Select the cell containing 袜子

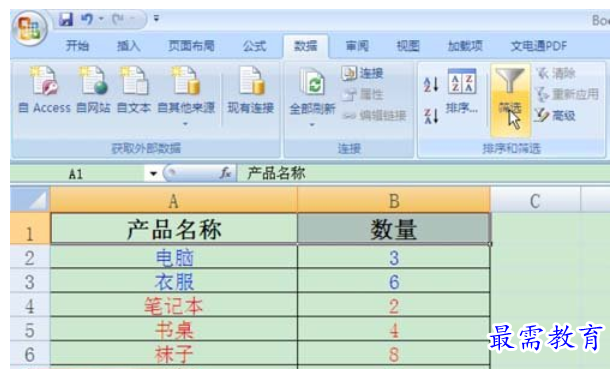click(174, 354)
